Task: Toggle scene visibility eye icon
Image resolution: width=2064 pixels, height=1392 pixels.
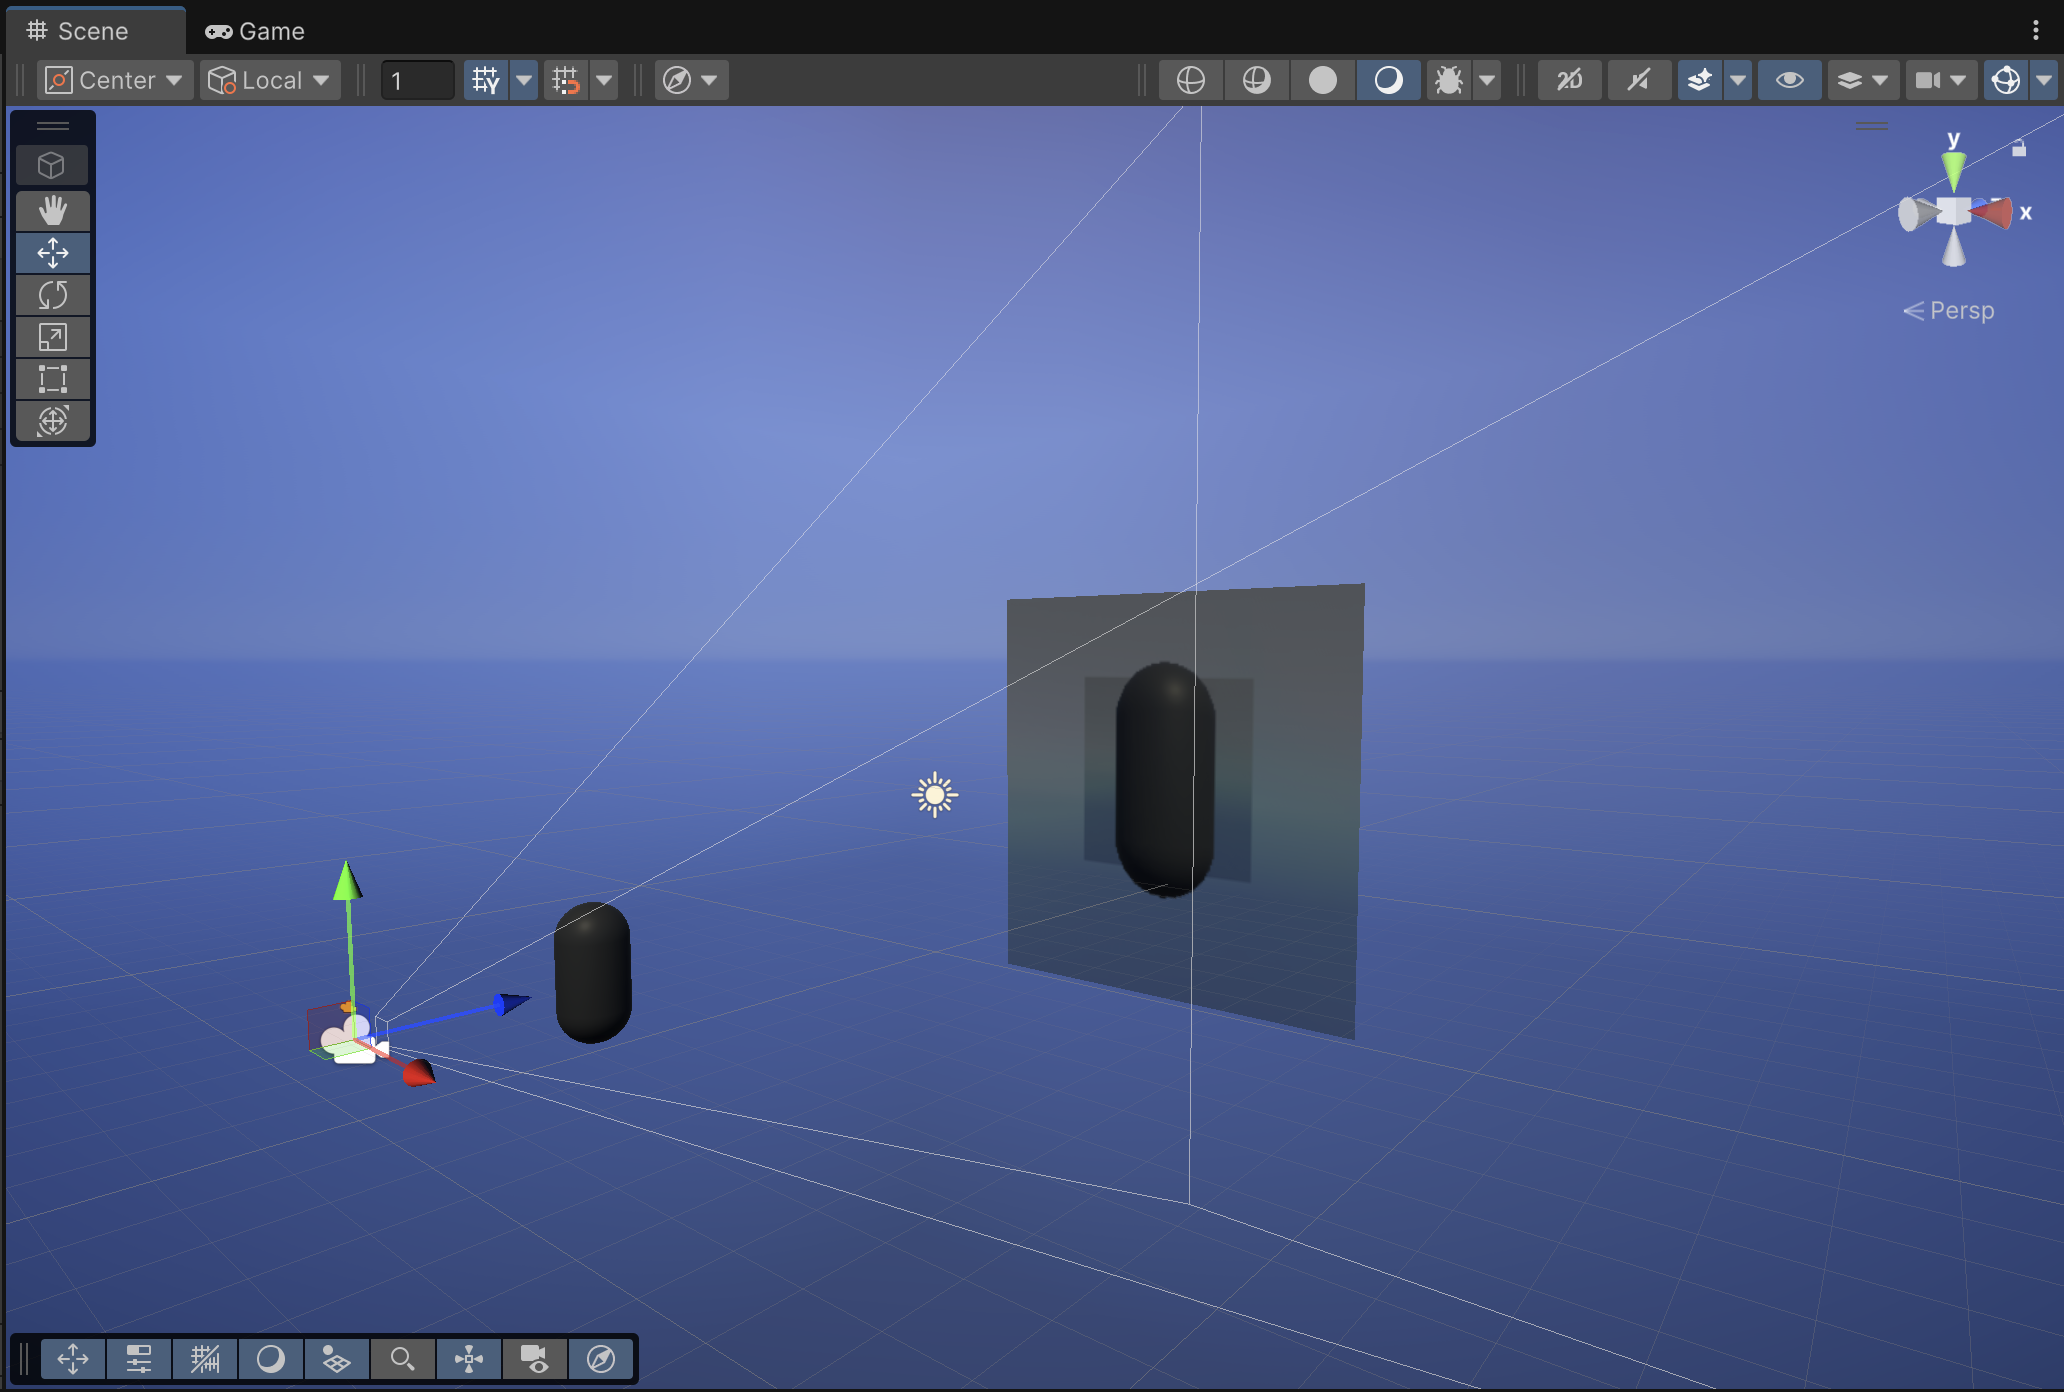Action: (x=1789, y=80)
